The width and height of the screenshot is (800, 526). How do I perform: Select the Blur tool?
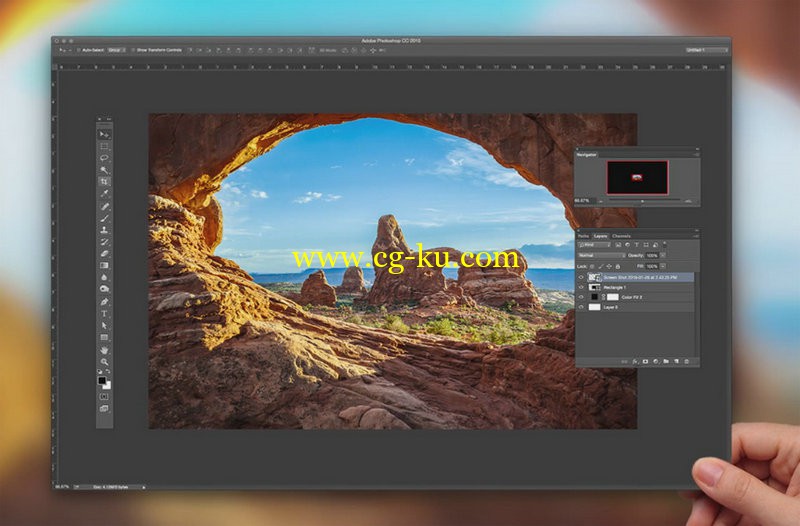[x=104, y=277]
